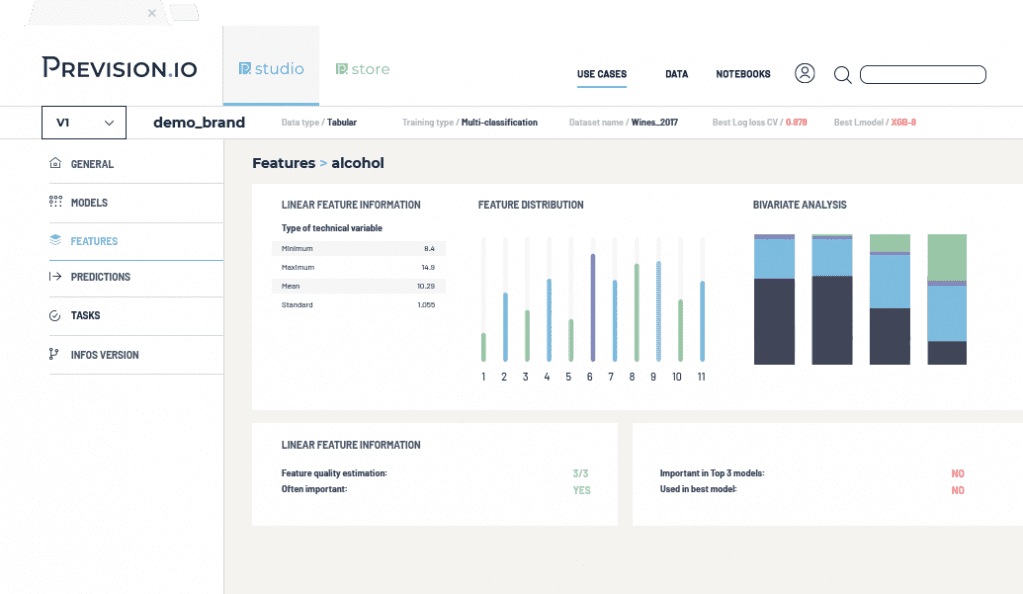The image size is (1023, 594).
Task: Click the first stacked bar in Bivariate Analysis
Action: coord(774,299)
